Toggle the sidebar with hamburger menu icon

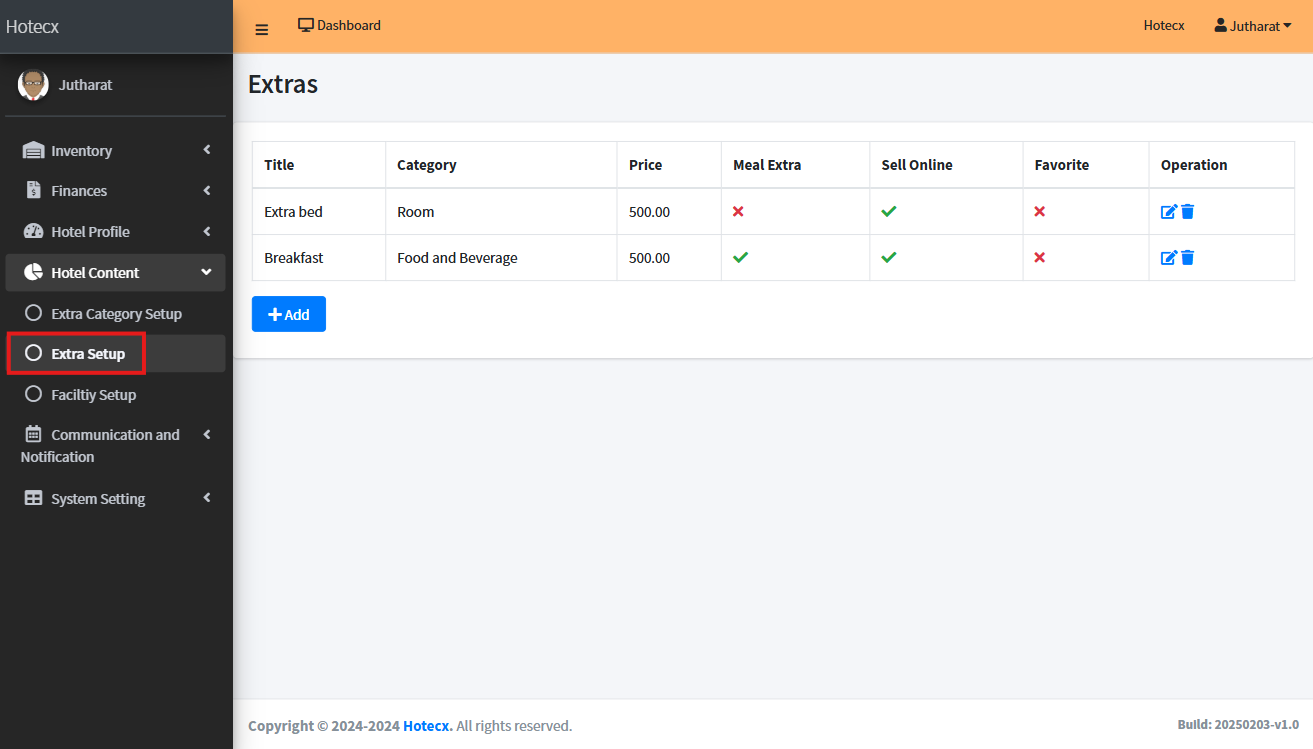tap(262, 29)
